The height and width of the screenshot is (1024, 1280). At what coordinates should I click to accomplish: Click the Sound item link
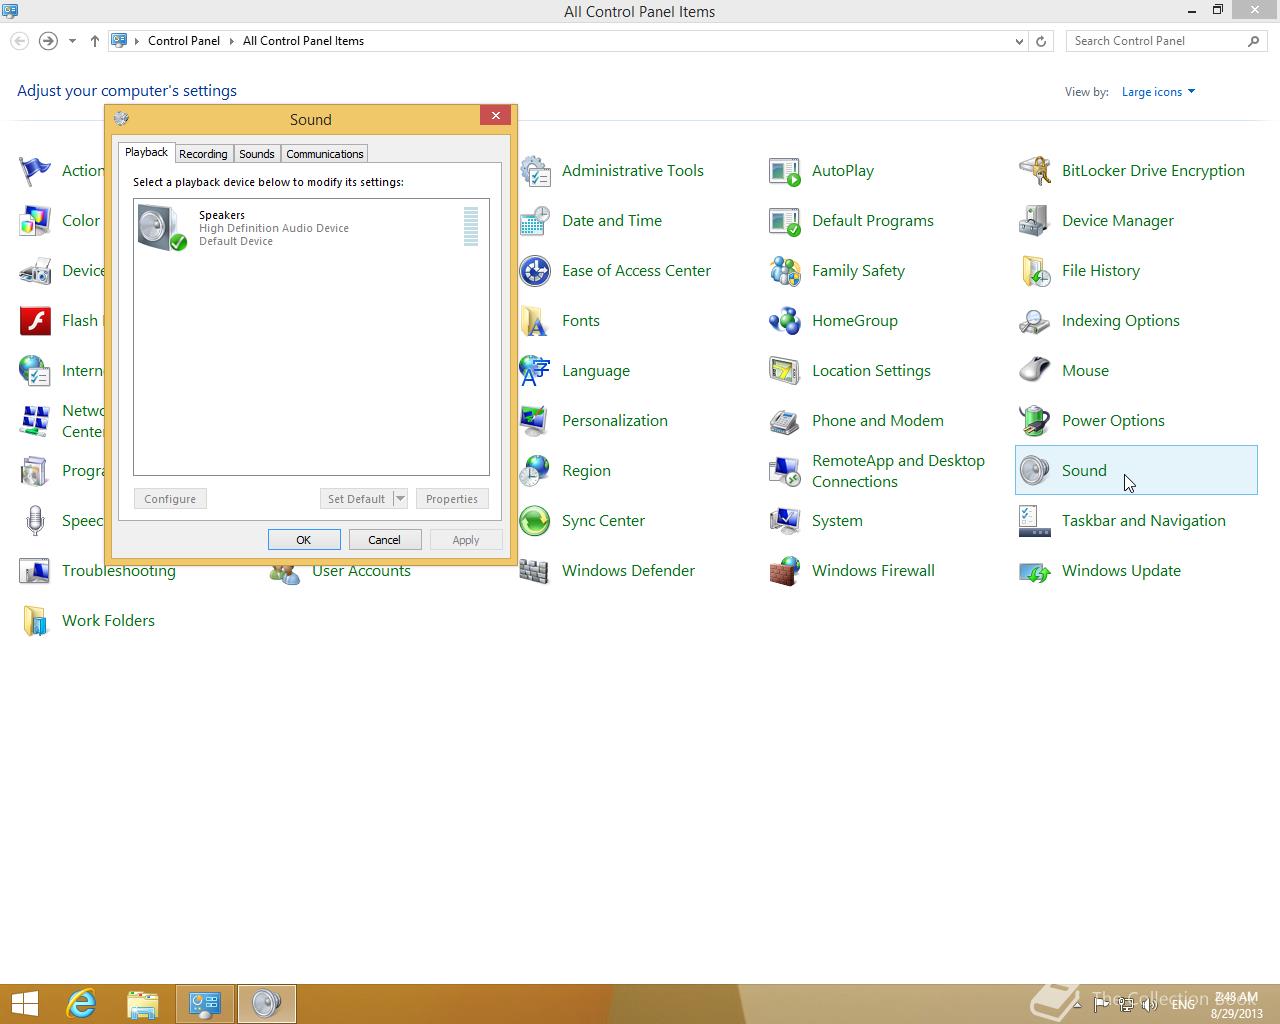tap(1084, 471)
